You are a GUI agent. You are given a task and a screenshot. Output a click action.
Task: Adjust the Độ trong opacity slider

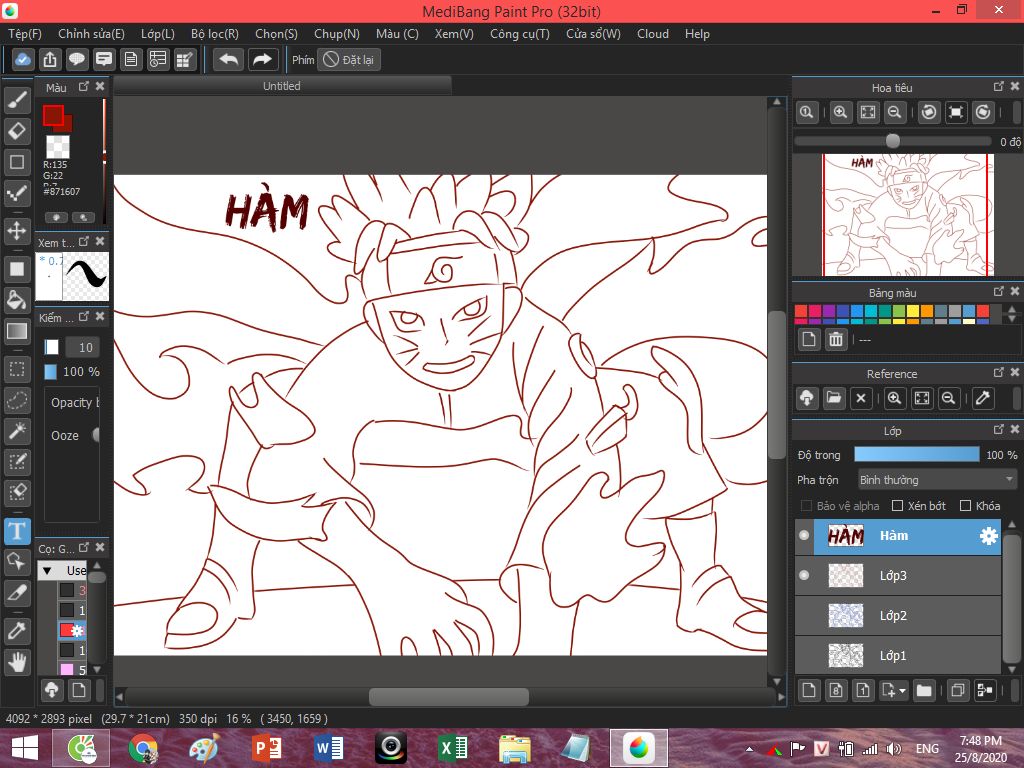pyautogui.click(x=917, y=455)
